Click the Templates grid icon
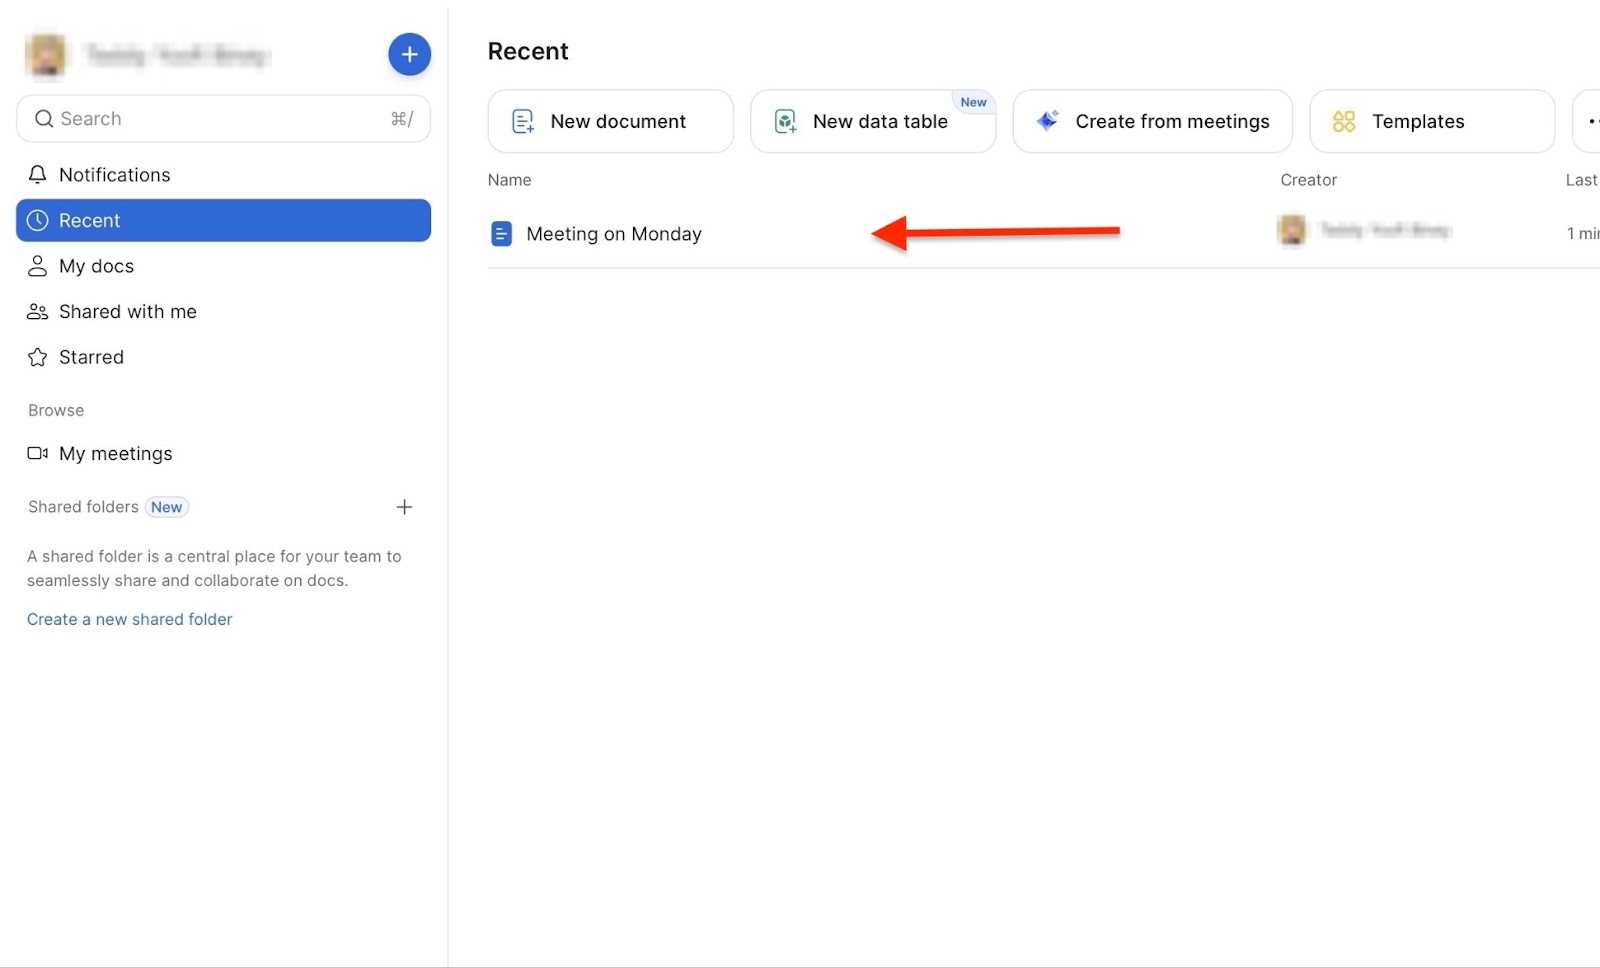This screenshot has width=1600, height=968. coord(1344,121)
